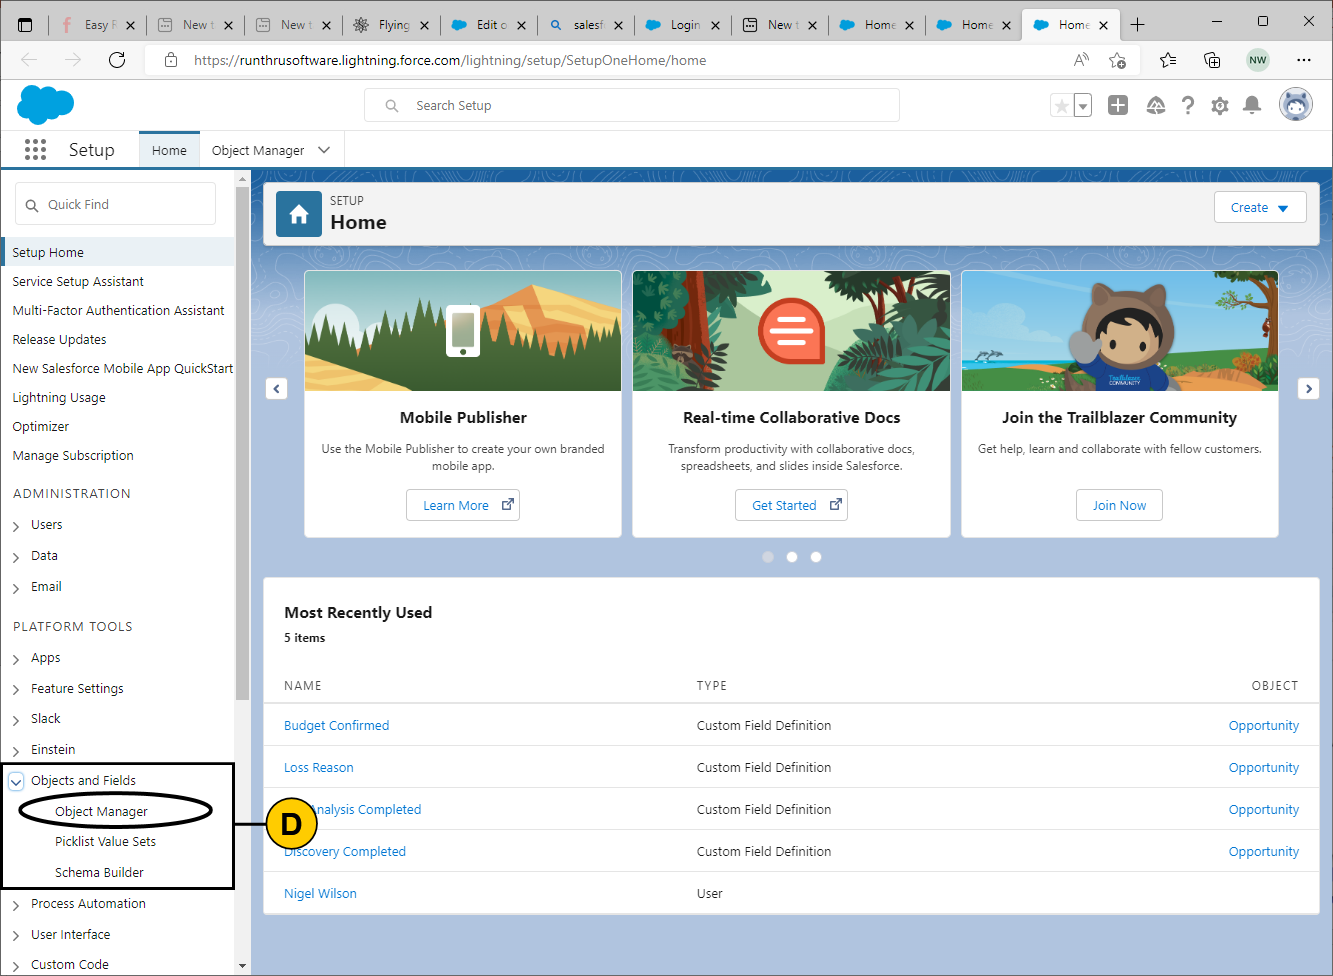The height and width of the screenshot is (976, 1333).
Task: Select the third carousel indicator dot
Action: tap(816, 557)
